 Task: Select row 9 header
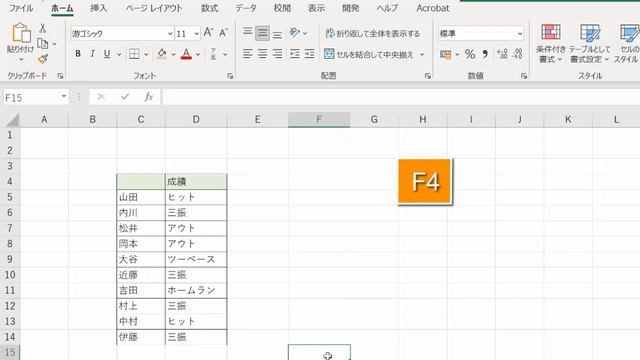point(10,259)
